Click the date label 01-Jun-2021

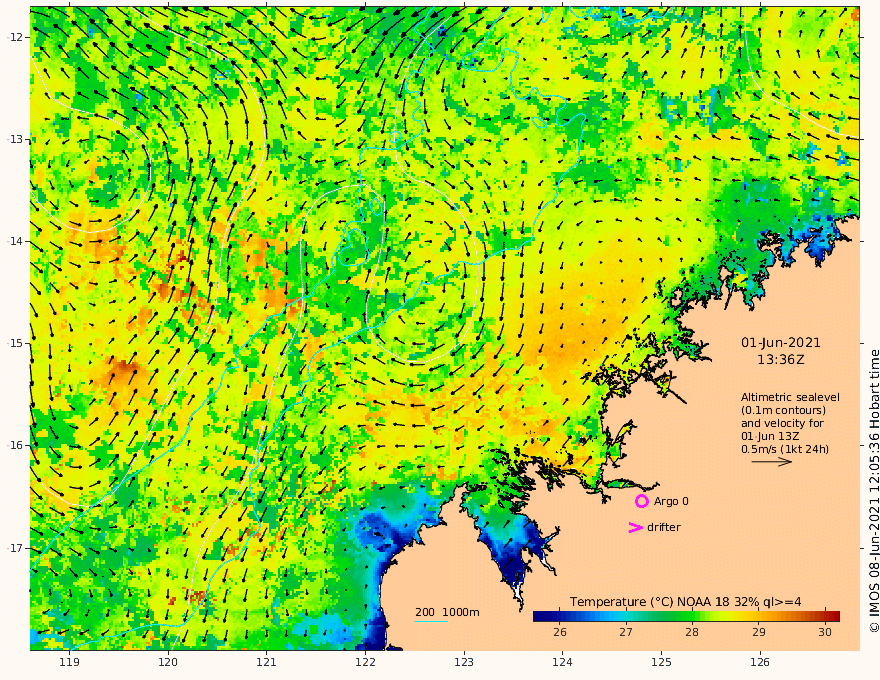pyautogui.click(x=781, y=343)
